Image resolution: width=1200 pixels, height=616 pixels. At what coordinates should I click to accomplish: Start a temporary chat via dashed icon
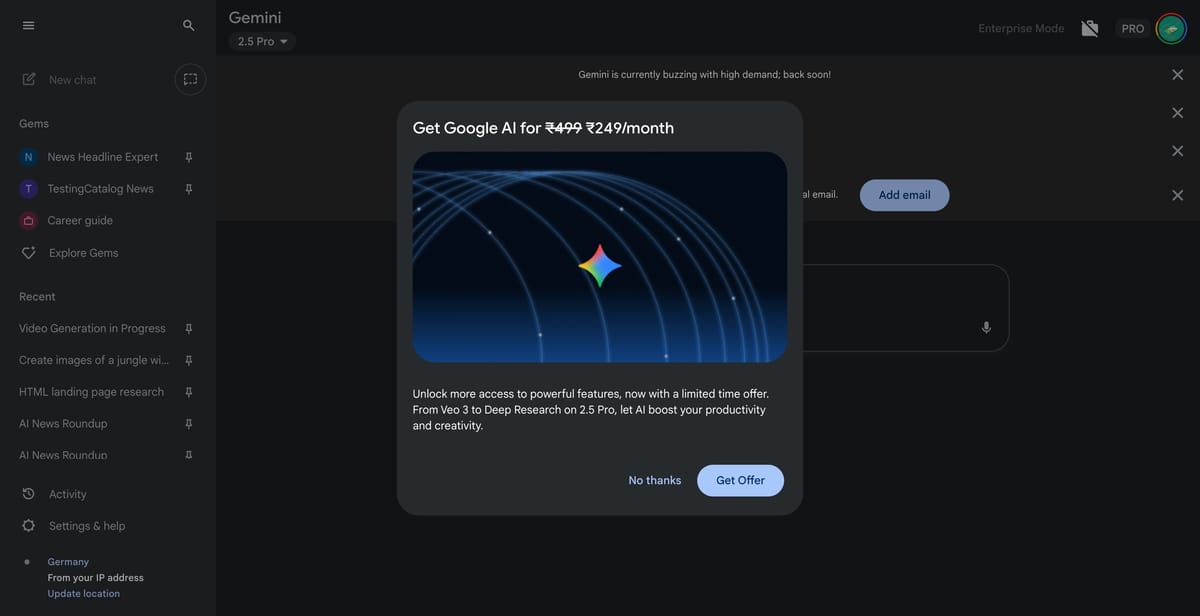point(190,79)
